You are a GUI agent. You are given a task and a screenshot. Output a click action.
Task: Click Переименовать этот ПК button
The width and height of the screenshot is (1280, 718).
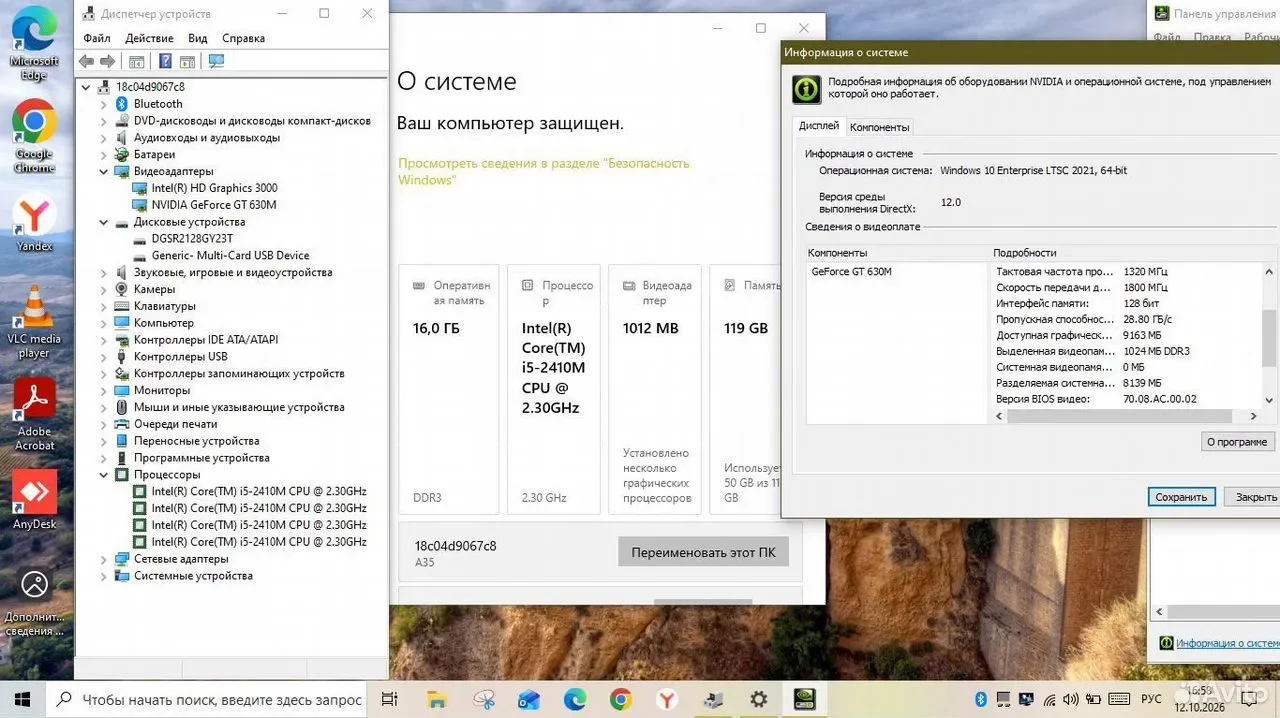pos(703,552)
